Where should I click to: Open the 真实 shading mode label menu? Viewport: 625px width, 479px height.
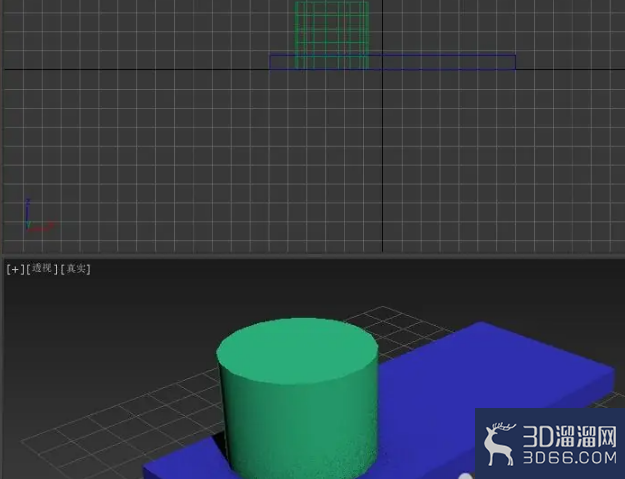tap(76, 269)
